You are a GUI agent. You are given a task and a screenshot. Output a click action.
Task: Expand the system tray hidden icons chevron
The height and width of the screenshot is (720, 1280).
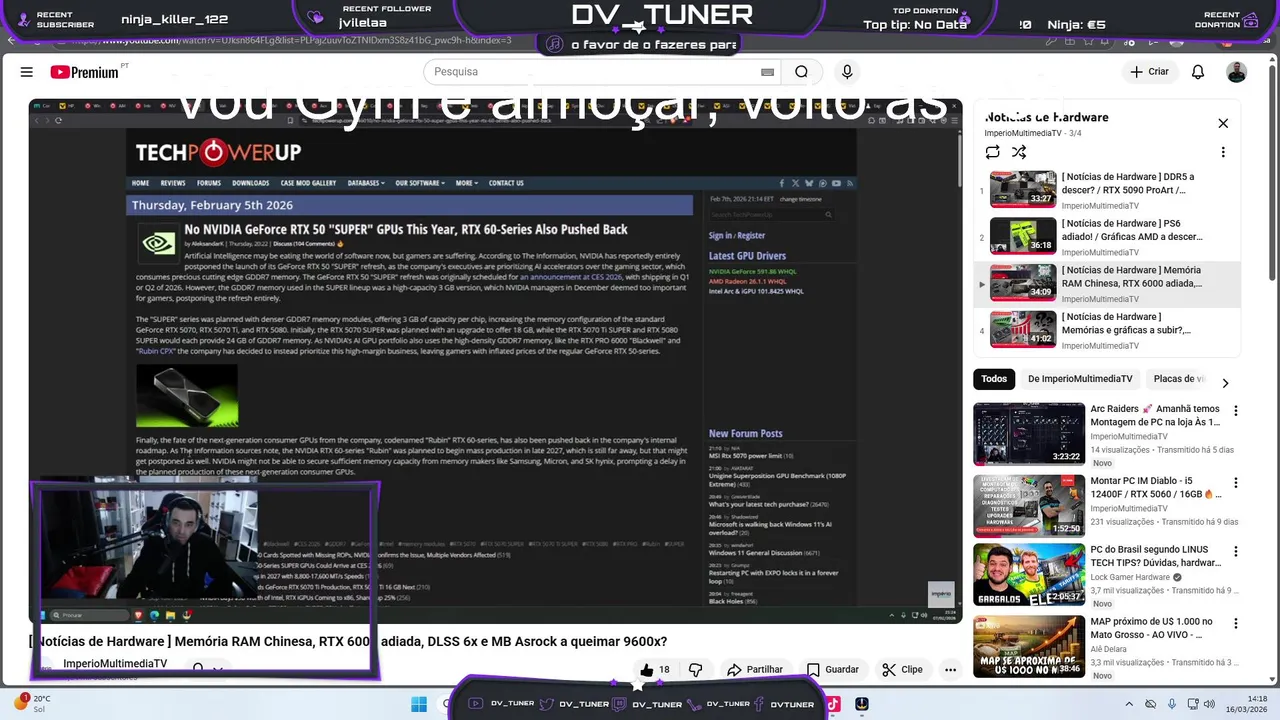(1129, 704)
